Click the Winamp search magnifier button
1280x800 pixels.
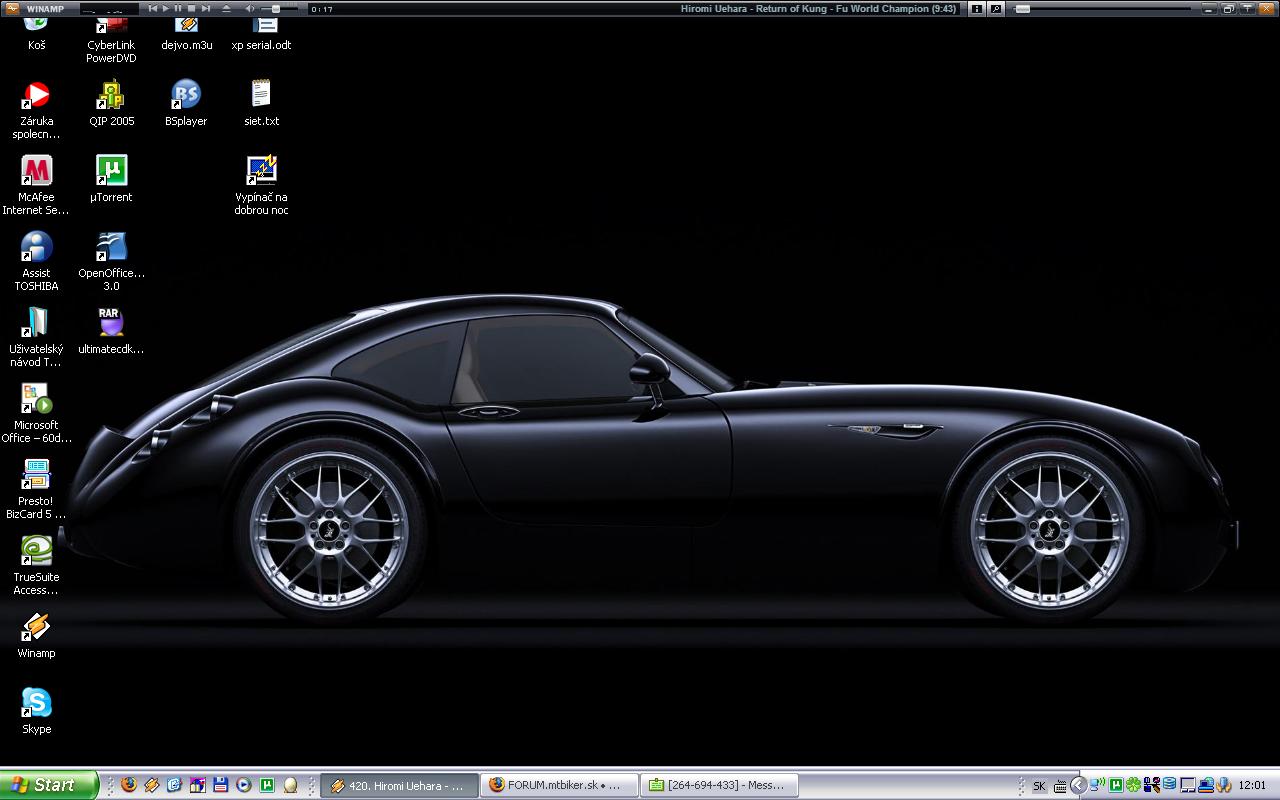[x=996, y=8]
